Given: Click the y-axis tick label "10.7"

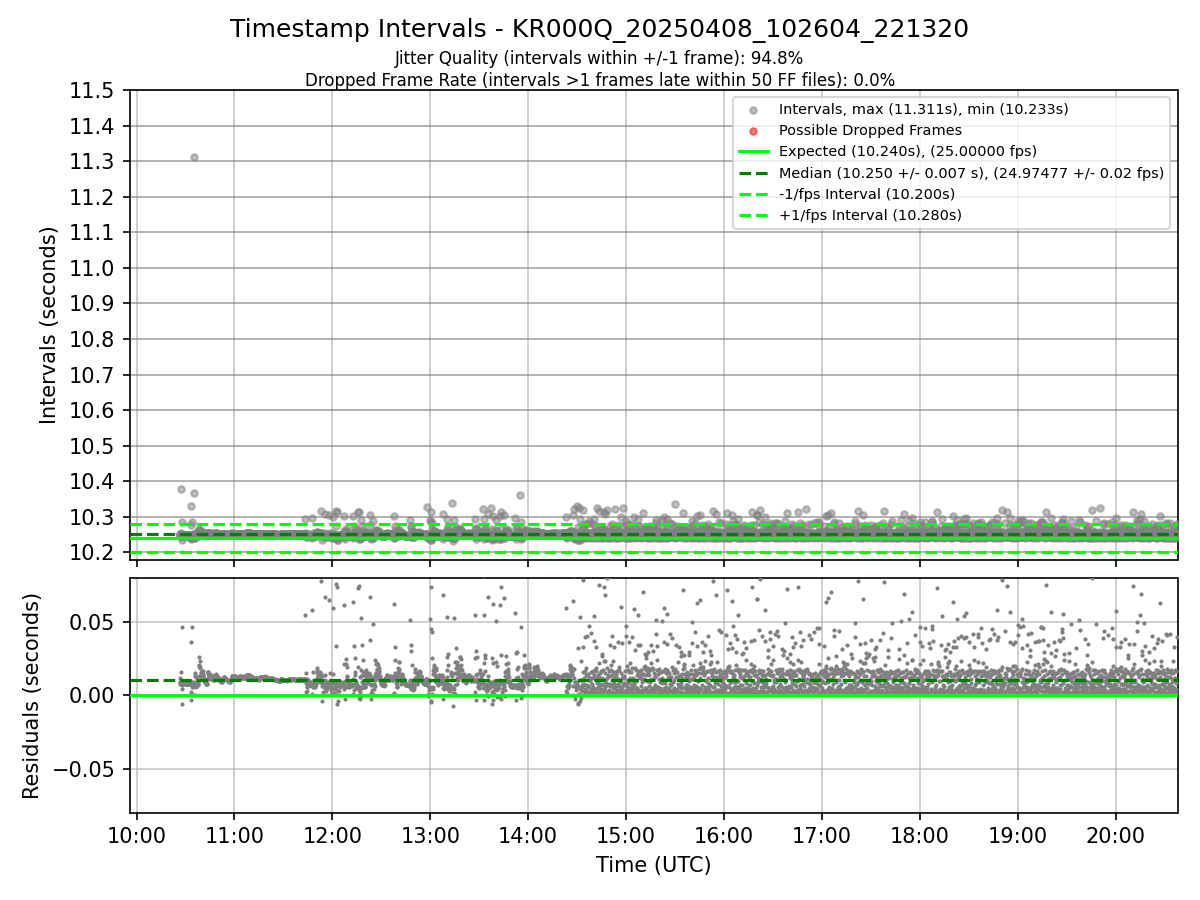Looking at the screenshot, I should 90,375.
